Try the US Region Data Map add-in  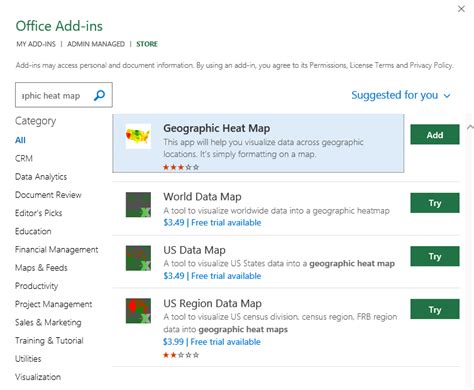pyautogui.click(x=435, y=309)
